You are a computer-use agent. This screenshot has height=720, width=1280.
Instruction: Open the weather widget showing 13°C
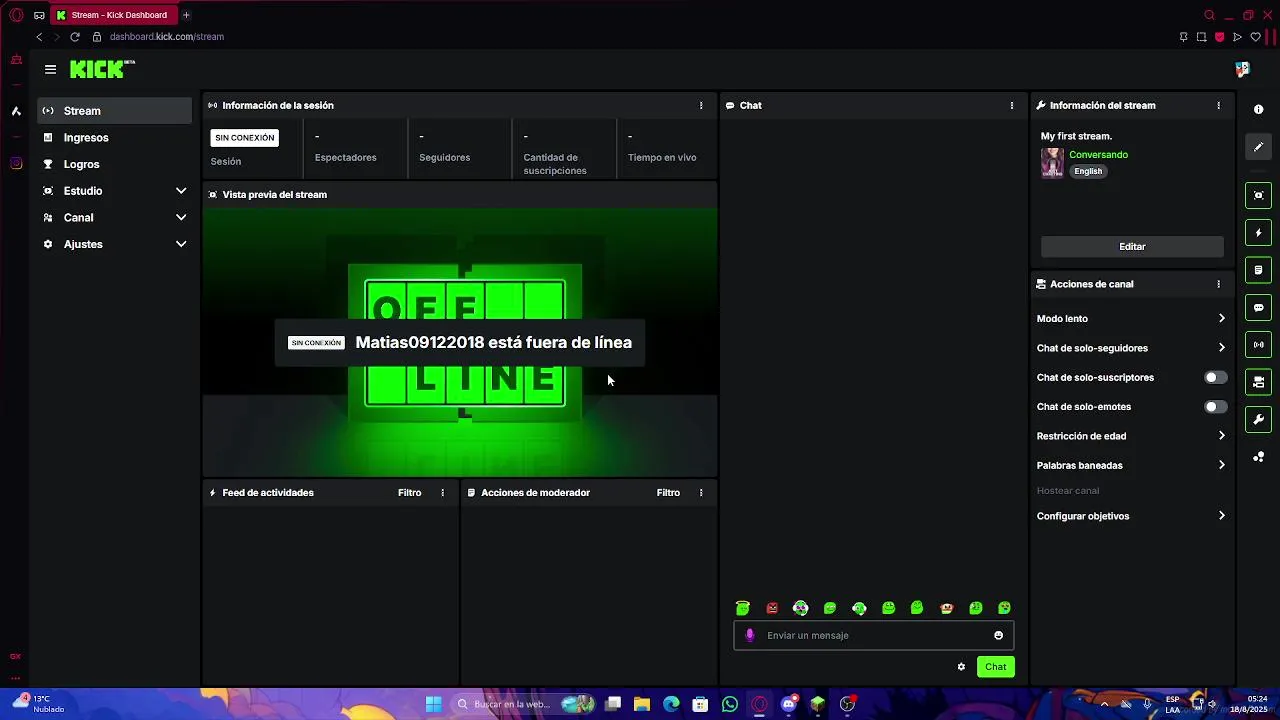pos(38,704)
